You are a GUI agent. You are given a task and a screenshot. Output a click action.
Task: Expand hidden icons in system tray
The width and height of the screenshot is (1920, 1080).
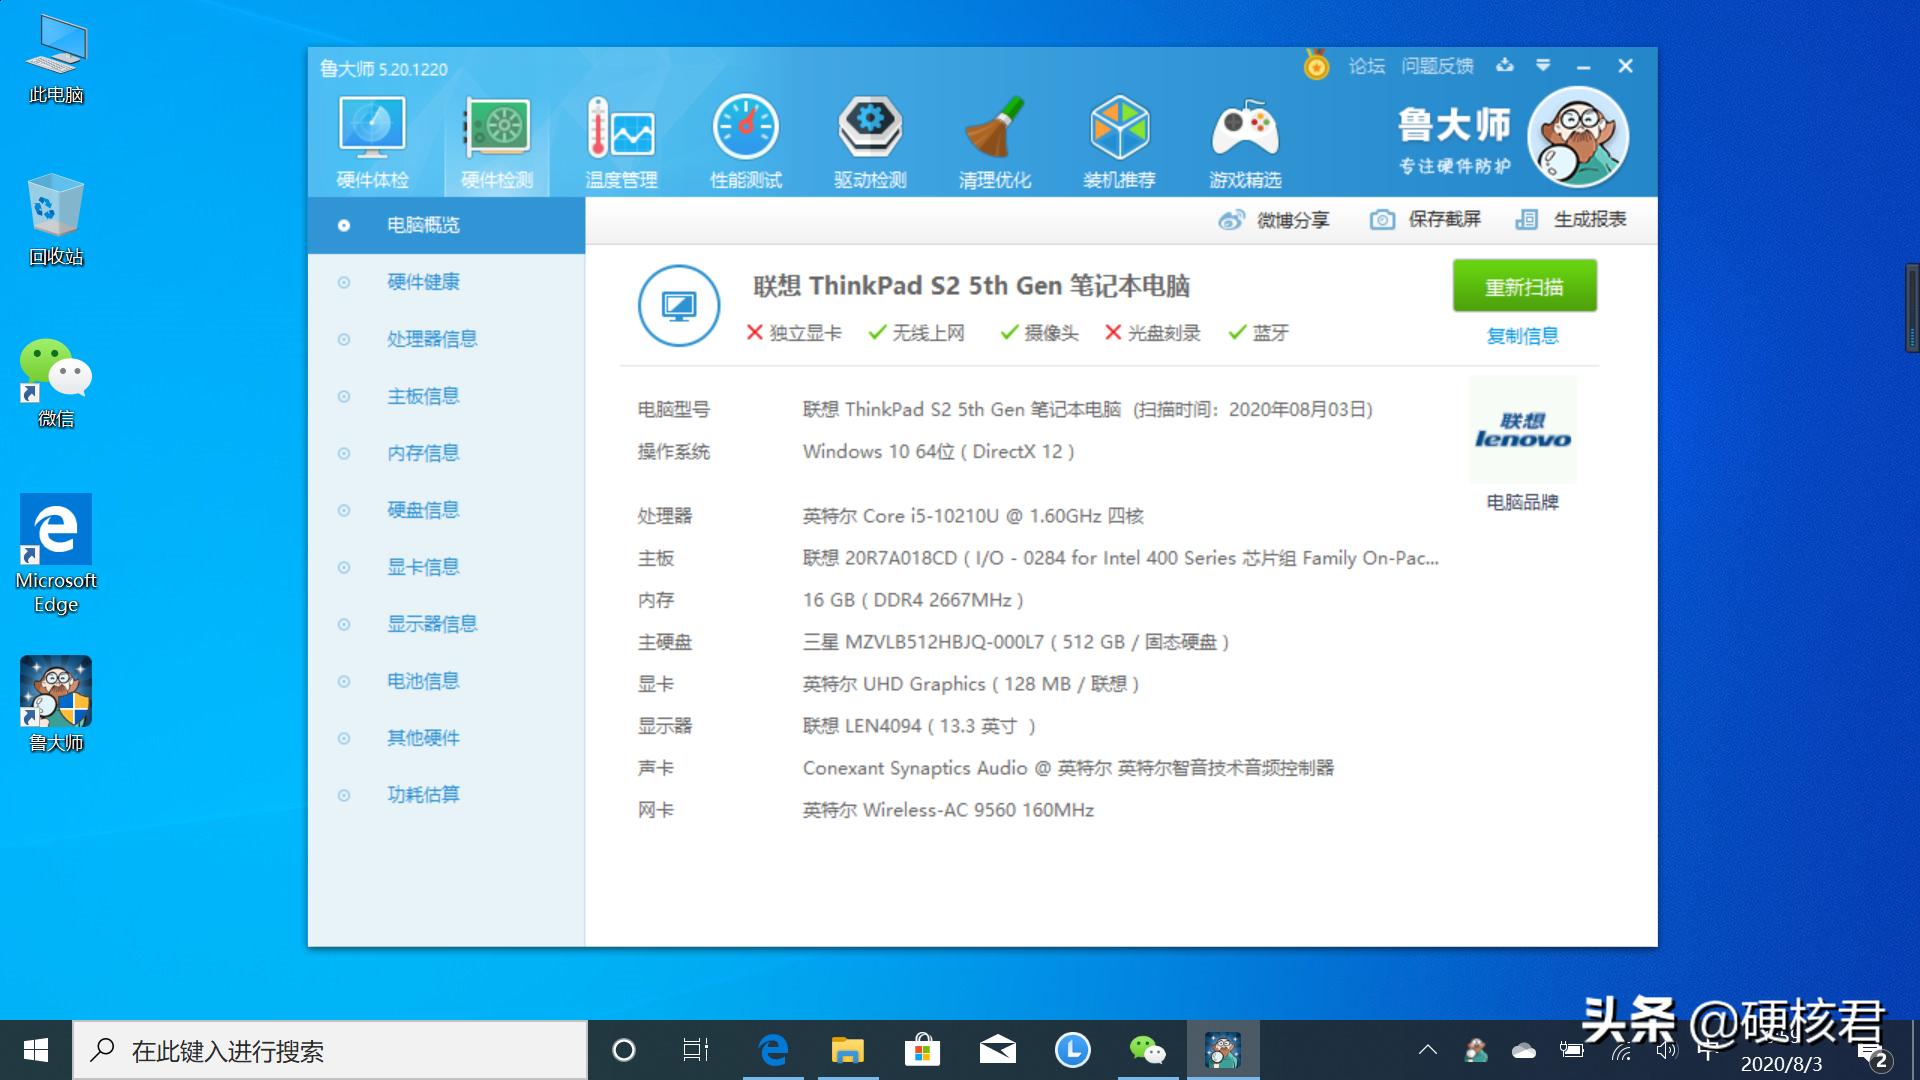point(1427,1050)
